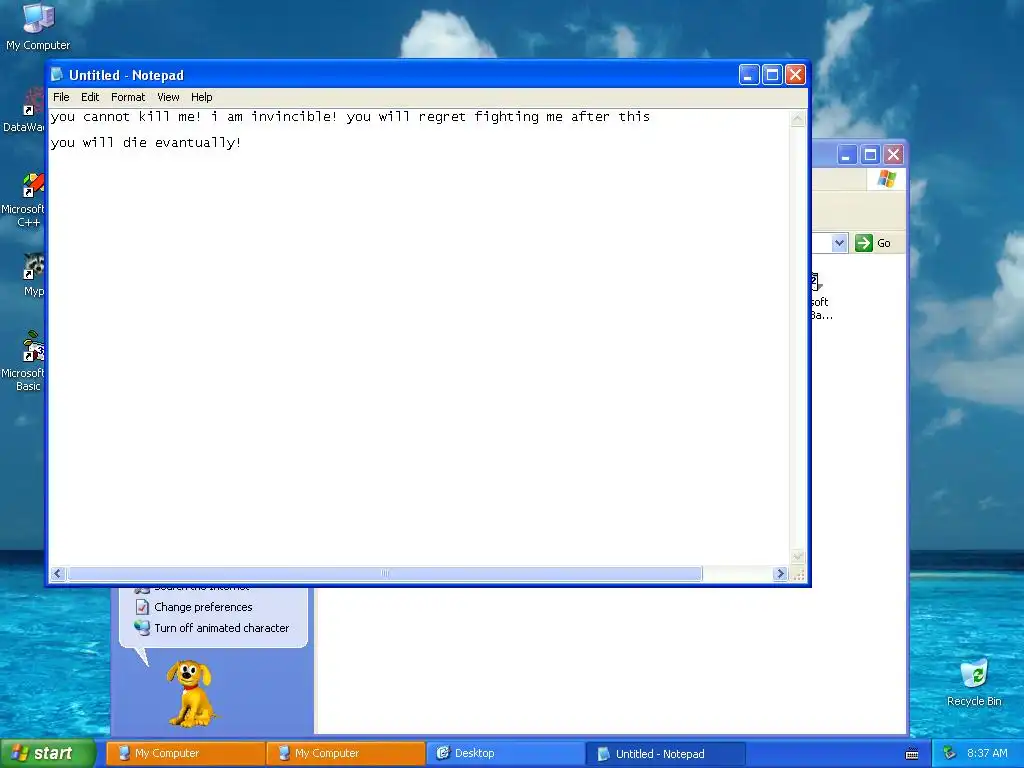
Task: Click the Notepad window resize grip
Action: tap(798, 574)
